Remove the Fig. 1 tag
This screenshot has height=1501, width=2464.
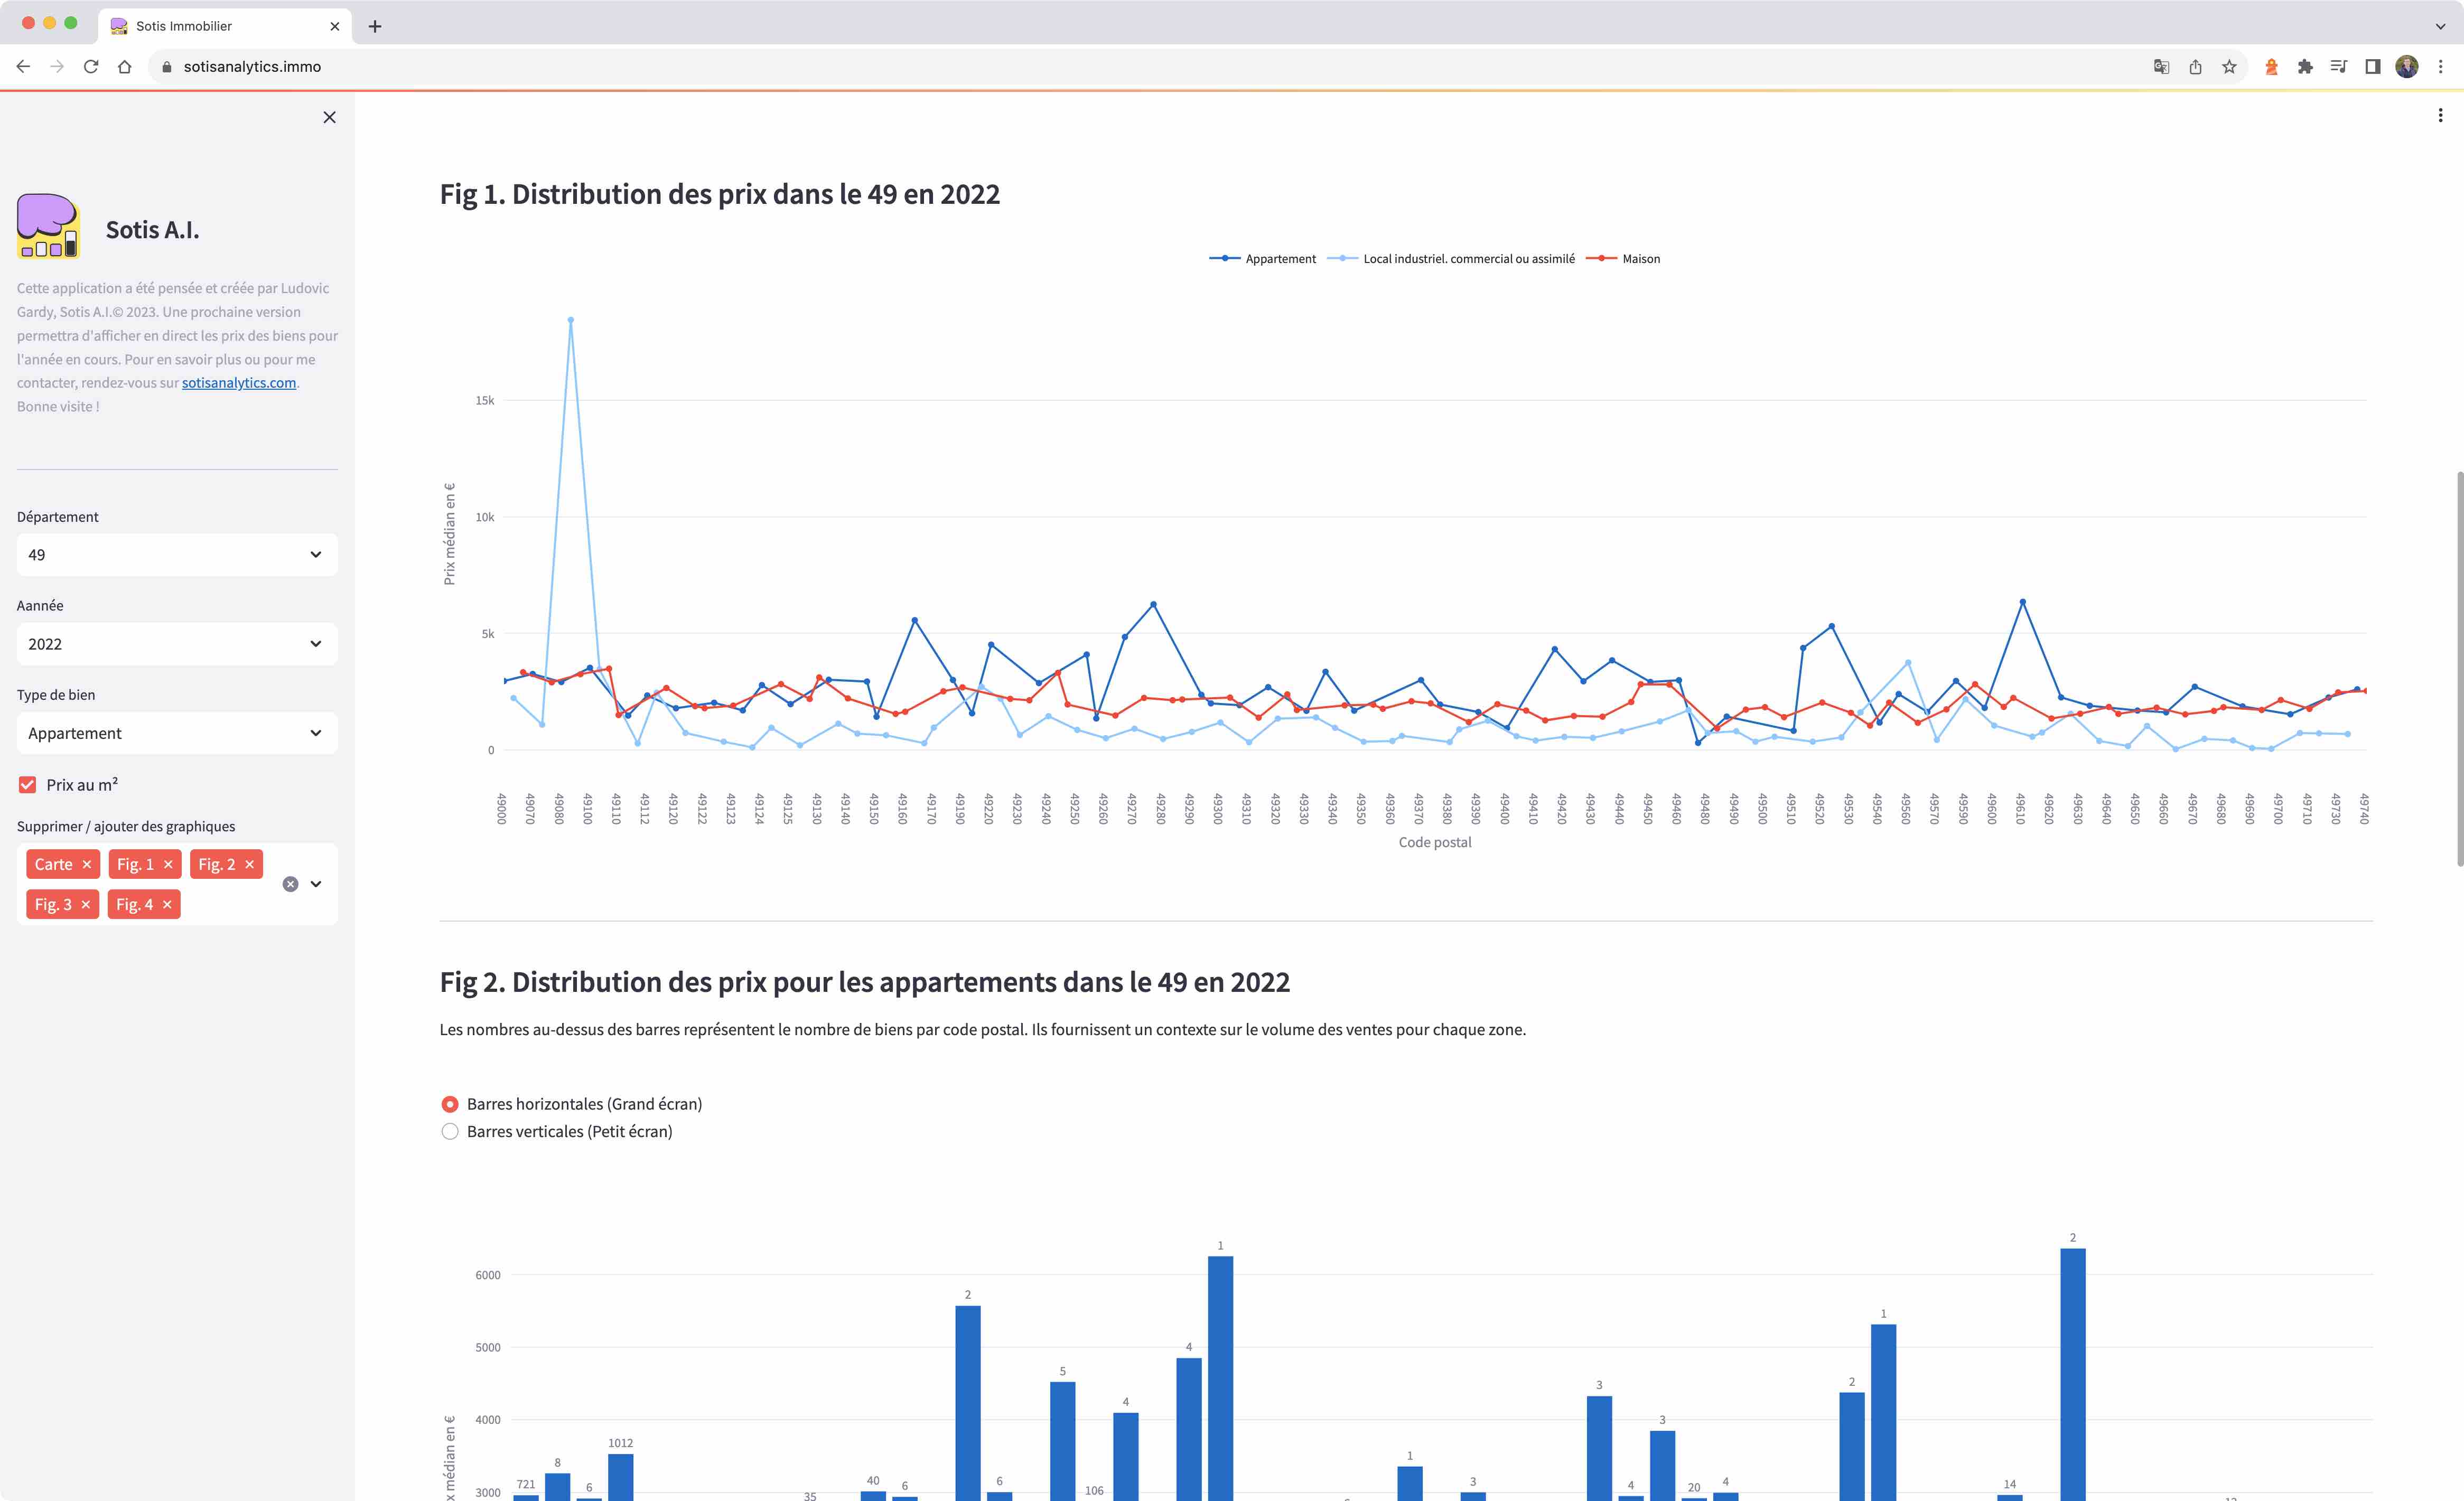(x=168, y=864)
